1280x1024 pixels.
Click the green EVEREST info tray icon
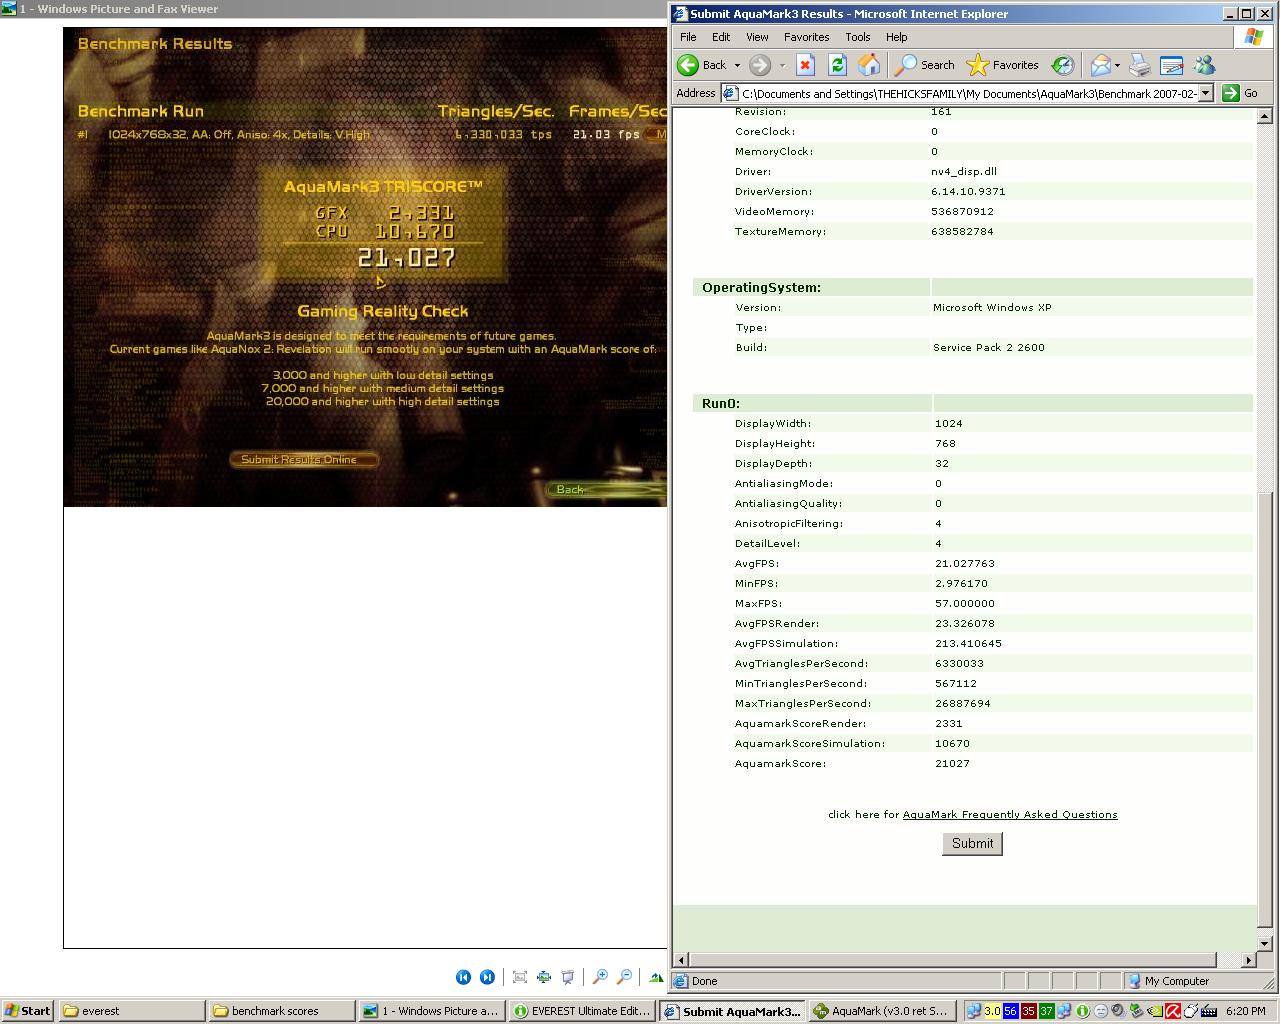(1082, 1011)
